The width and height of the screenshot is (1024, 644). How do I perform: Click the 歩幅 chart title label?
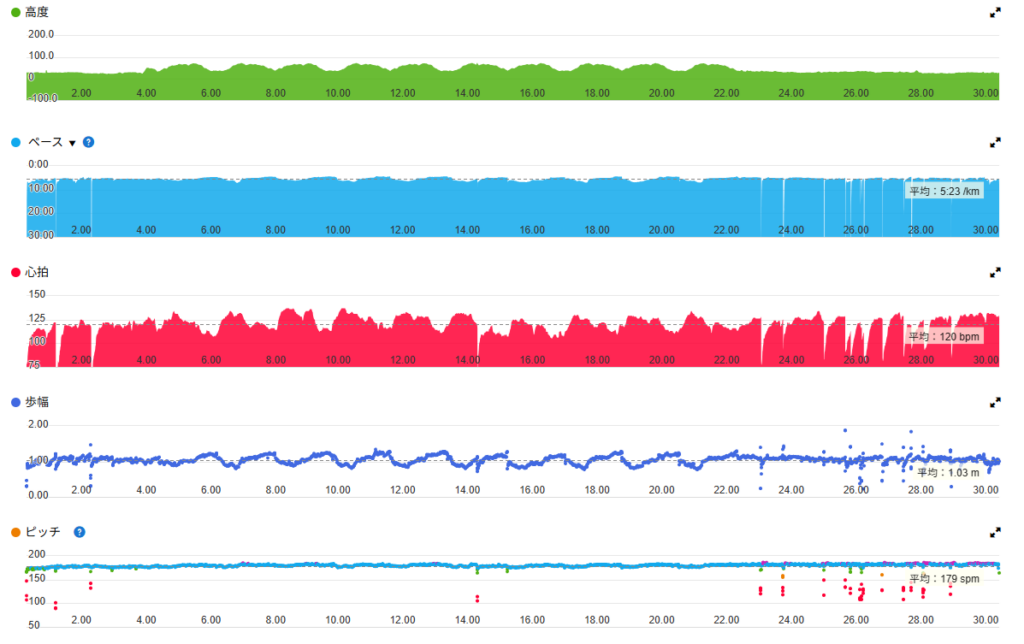point(39,402)
